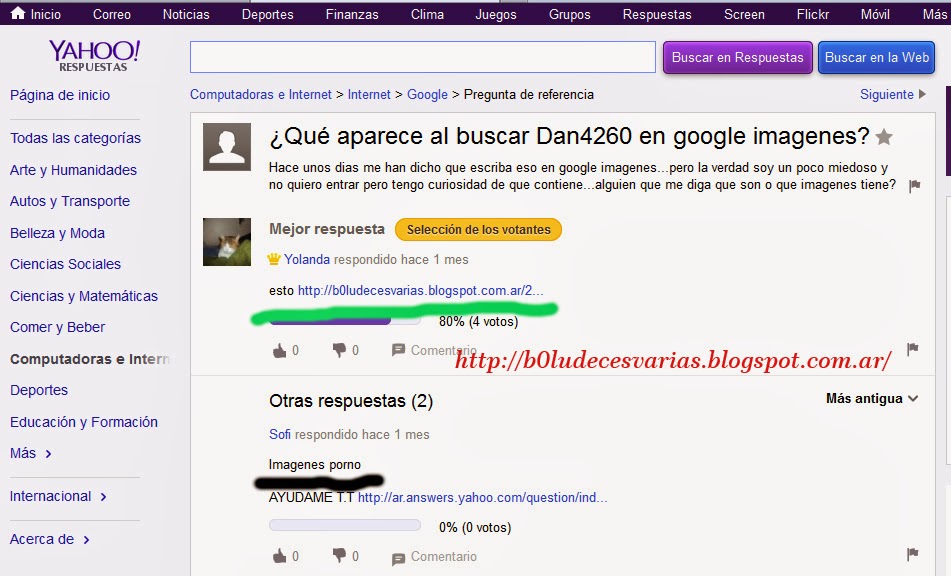
Task: Open Ciencias Sociales category
Action: 66,264
